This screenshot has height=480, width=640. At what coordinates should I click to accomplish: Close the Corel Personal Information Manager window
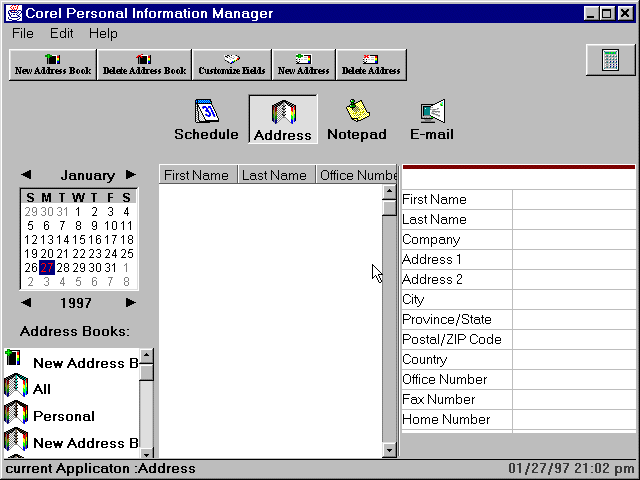click(625, 13)
